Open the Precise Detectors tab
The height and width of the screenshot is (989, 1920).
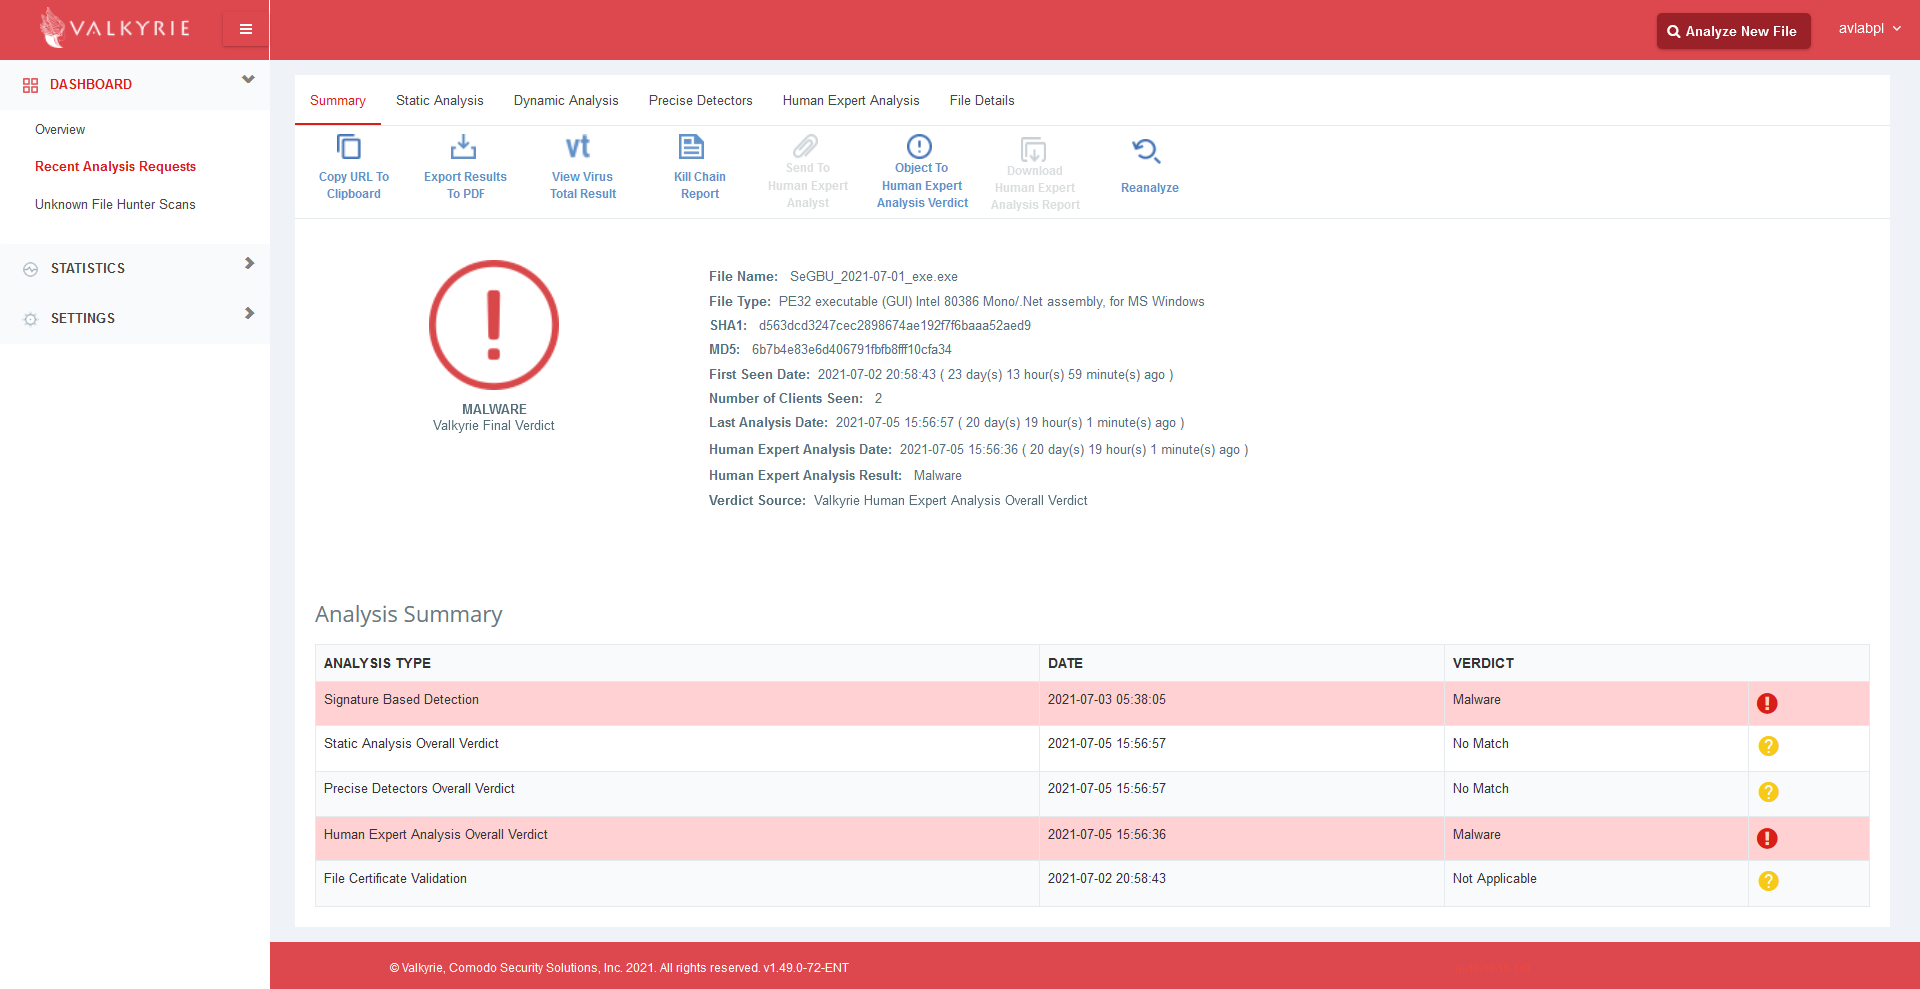coord(700,100)
